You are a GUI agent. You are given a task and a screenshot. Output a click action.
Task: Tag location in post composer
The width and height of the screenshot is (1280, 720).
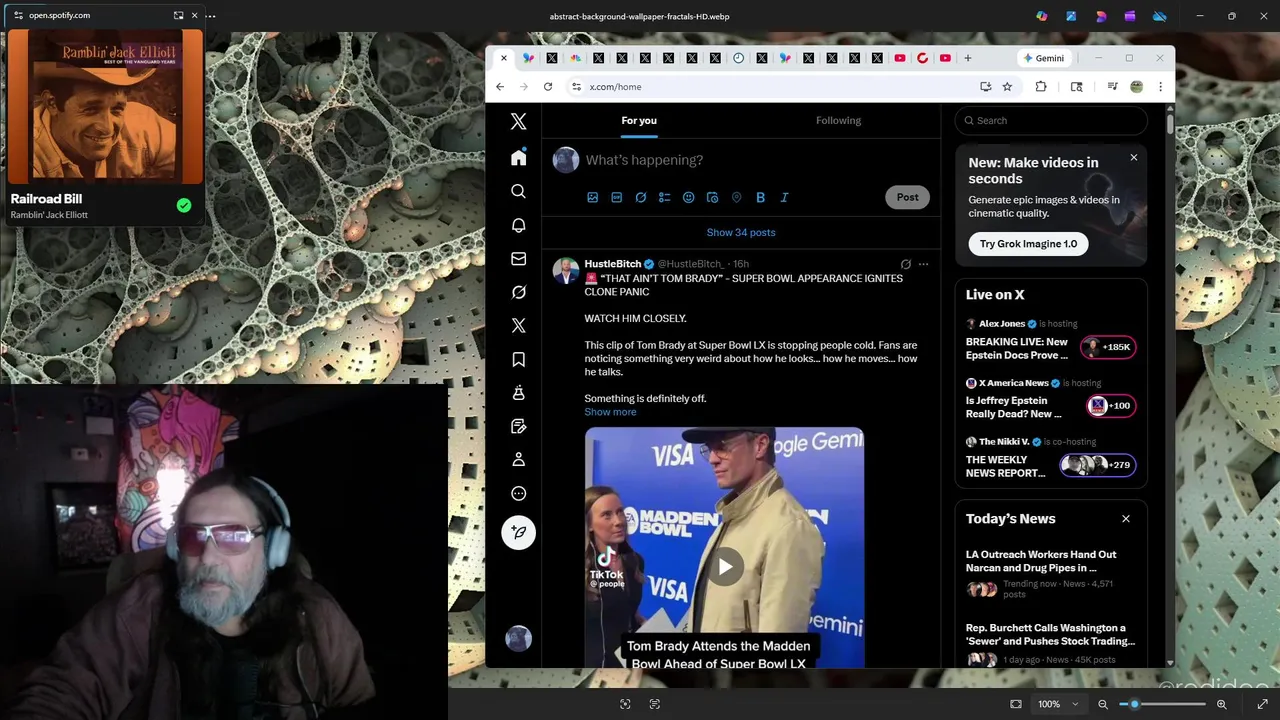click(736, 198)
